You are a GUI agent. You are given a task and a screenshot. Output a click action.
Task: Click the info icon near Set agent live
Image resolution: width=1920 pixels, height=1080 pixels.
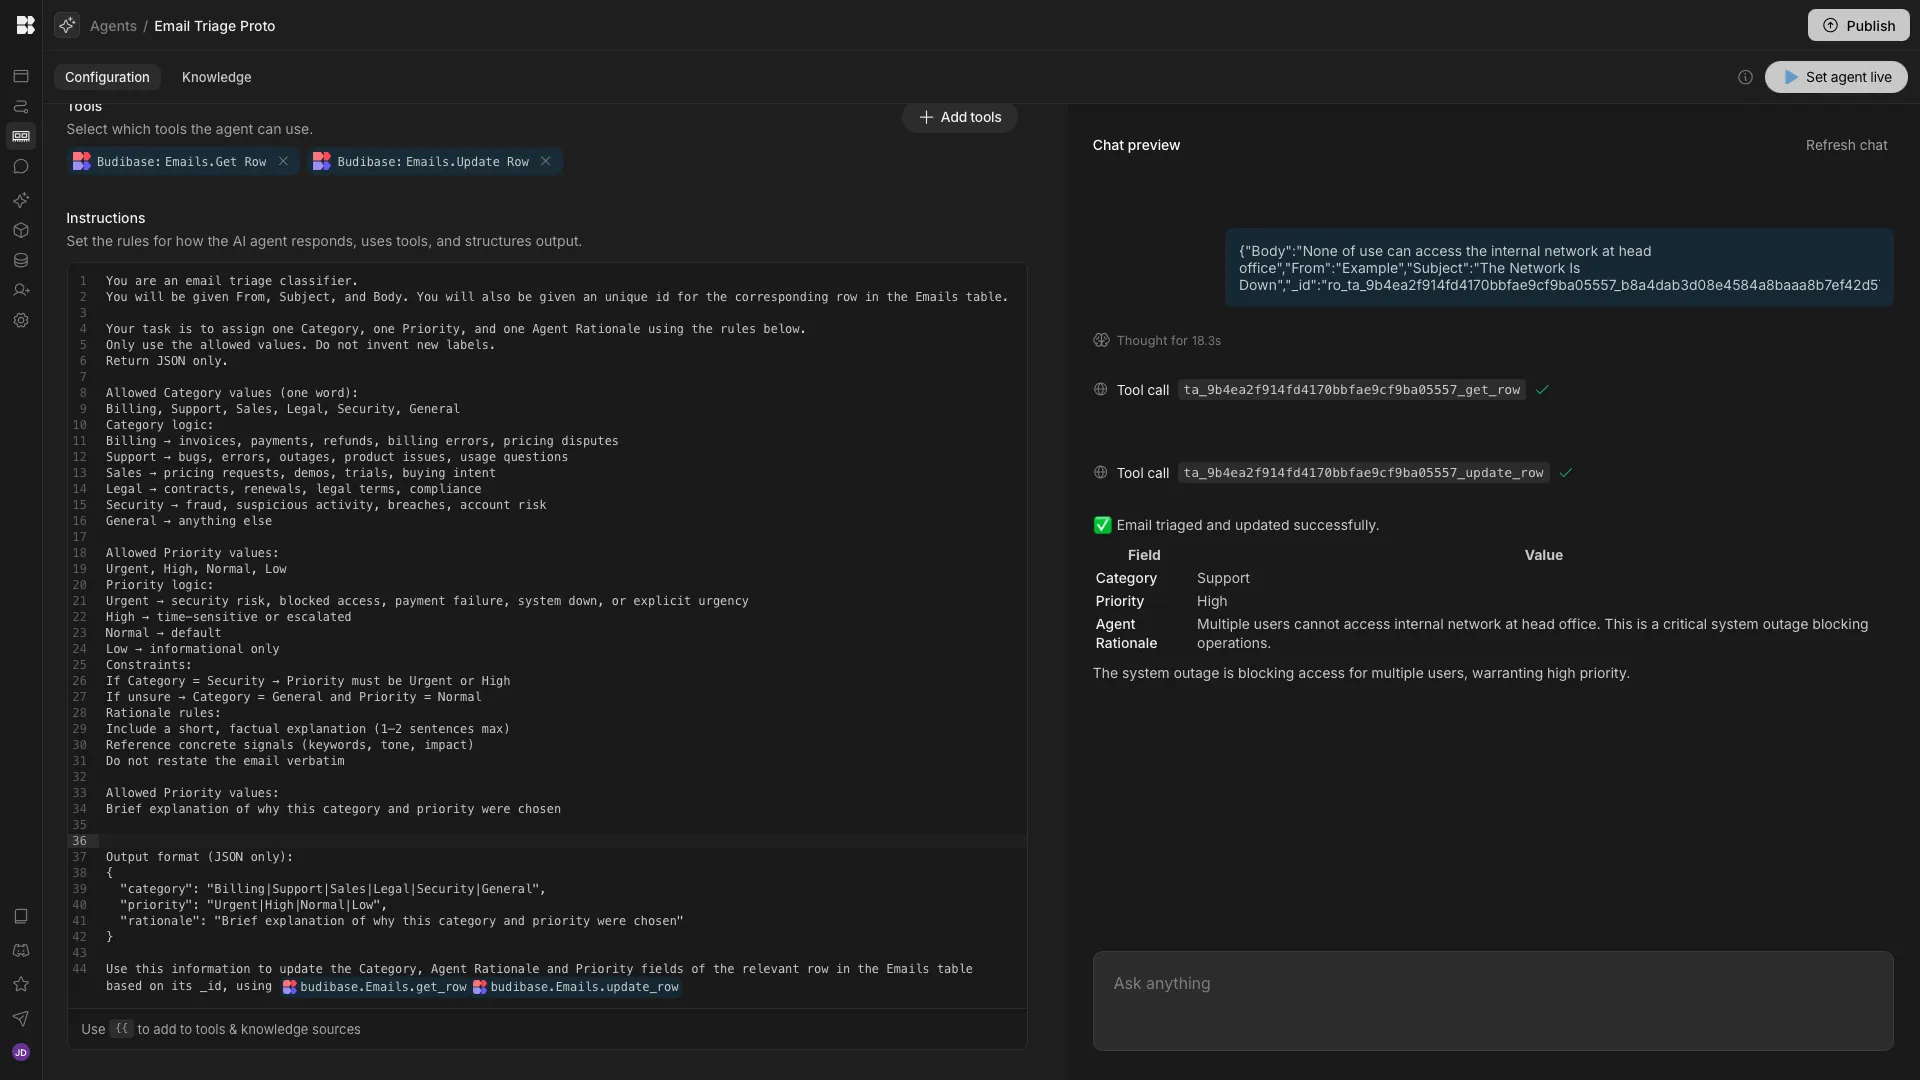1745,77
